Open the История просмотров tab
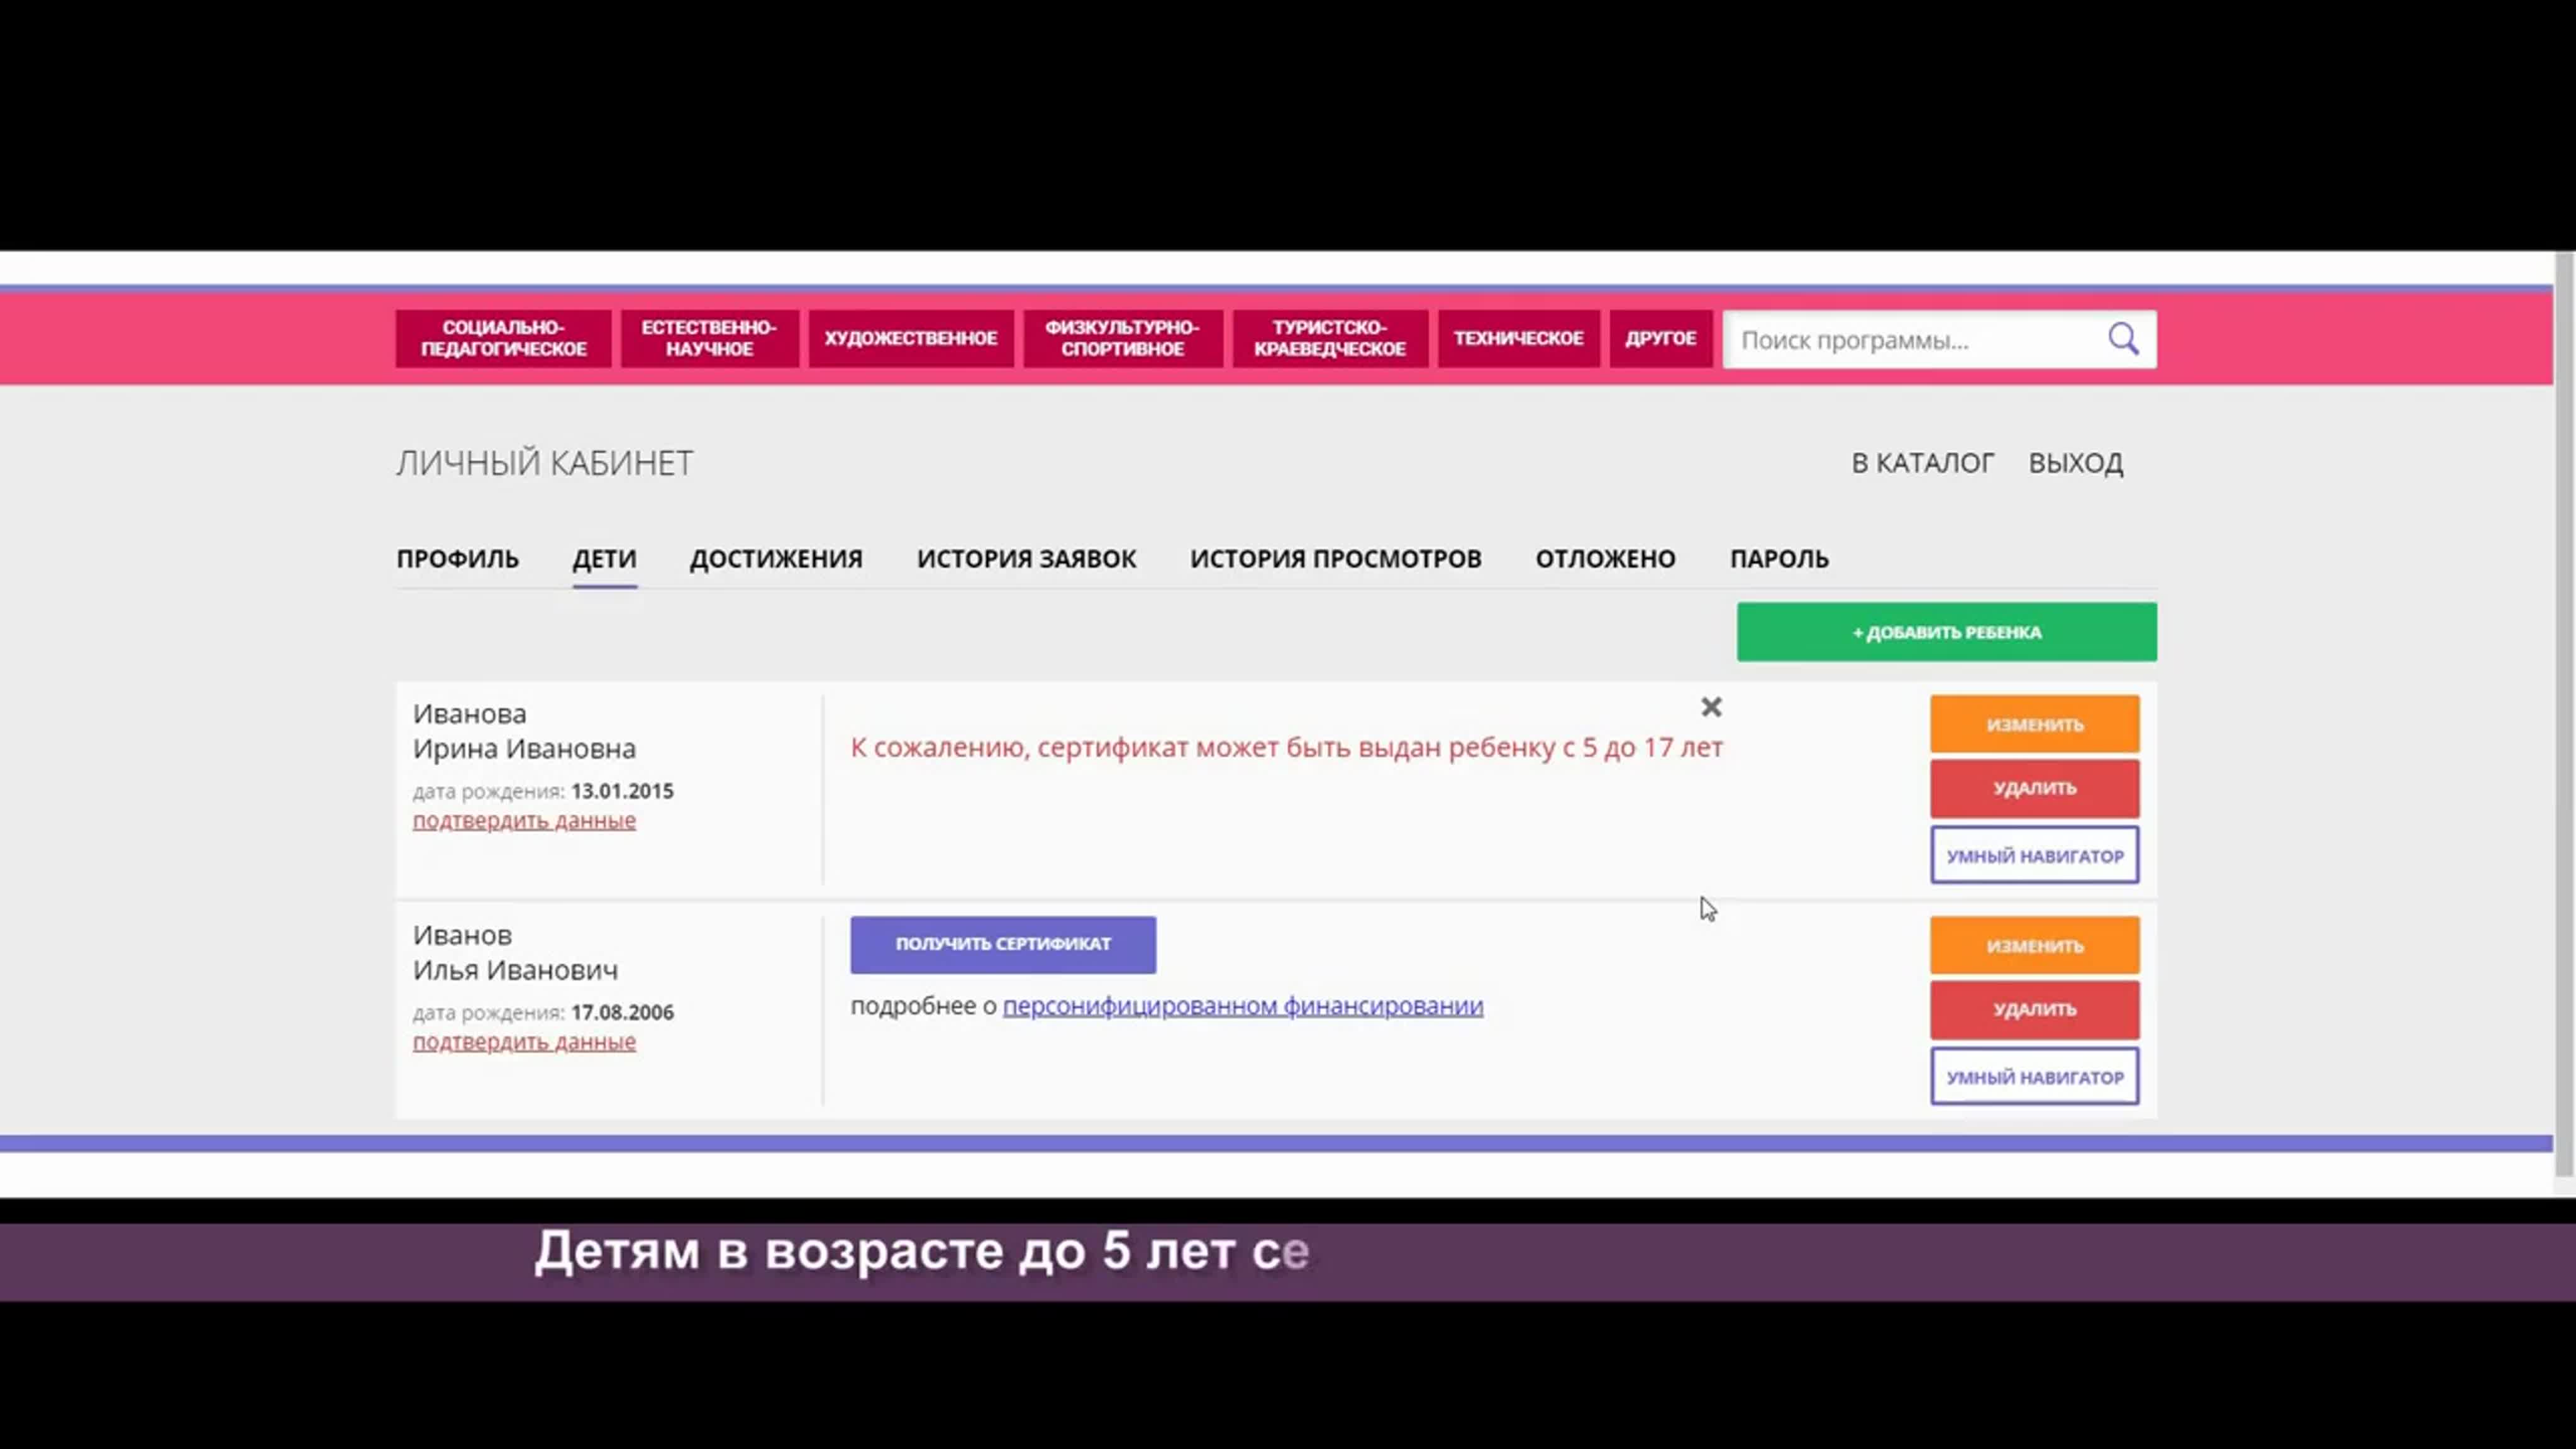Screen dimensions: 2576x1449 coord(1335,558)
